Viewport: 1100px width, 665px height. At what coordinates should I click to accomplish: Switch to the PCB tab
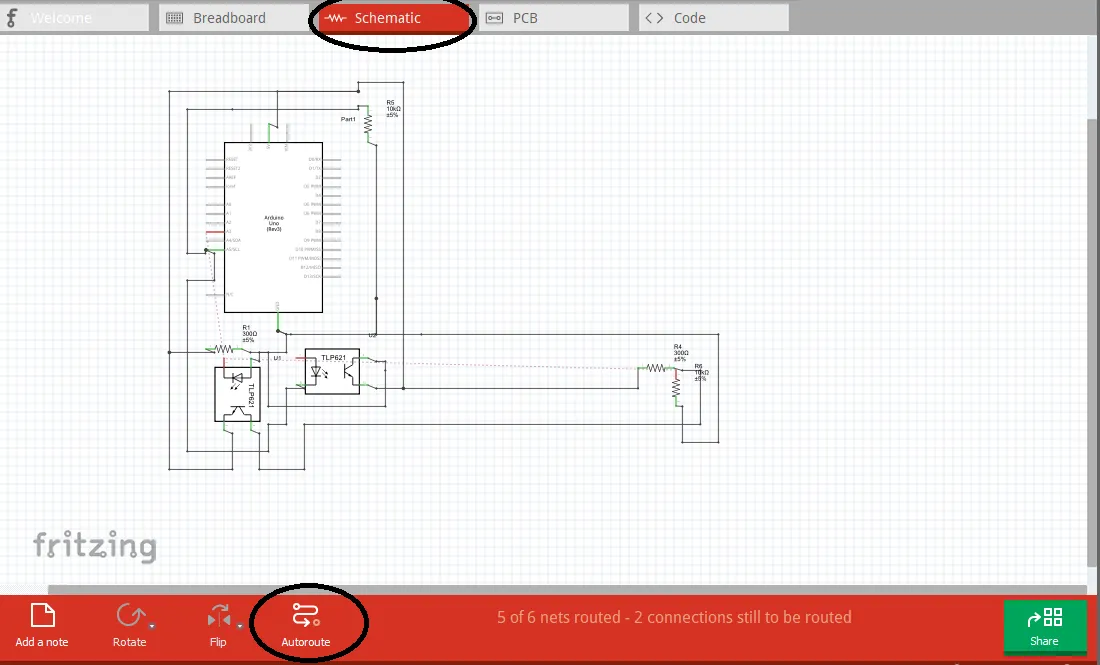[554, 18]
